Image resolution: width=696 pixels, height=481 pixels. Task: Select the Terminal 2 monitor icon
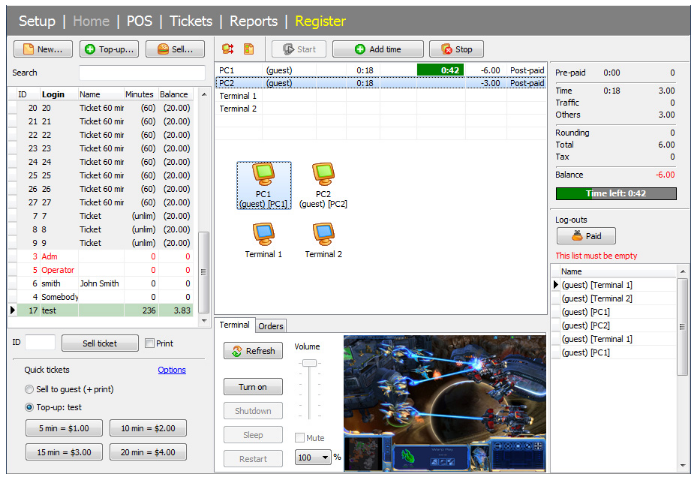click(x=323, y=234)
